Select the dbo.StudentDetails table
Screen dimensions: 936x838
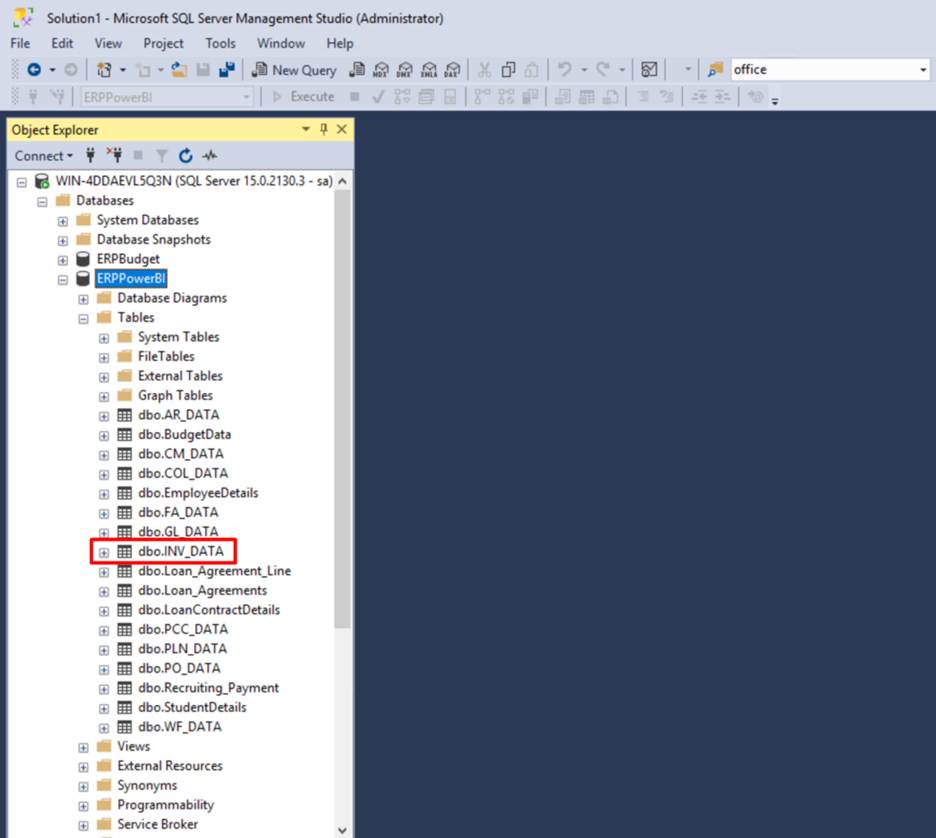pyautogui.click(x=192, y=707)
